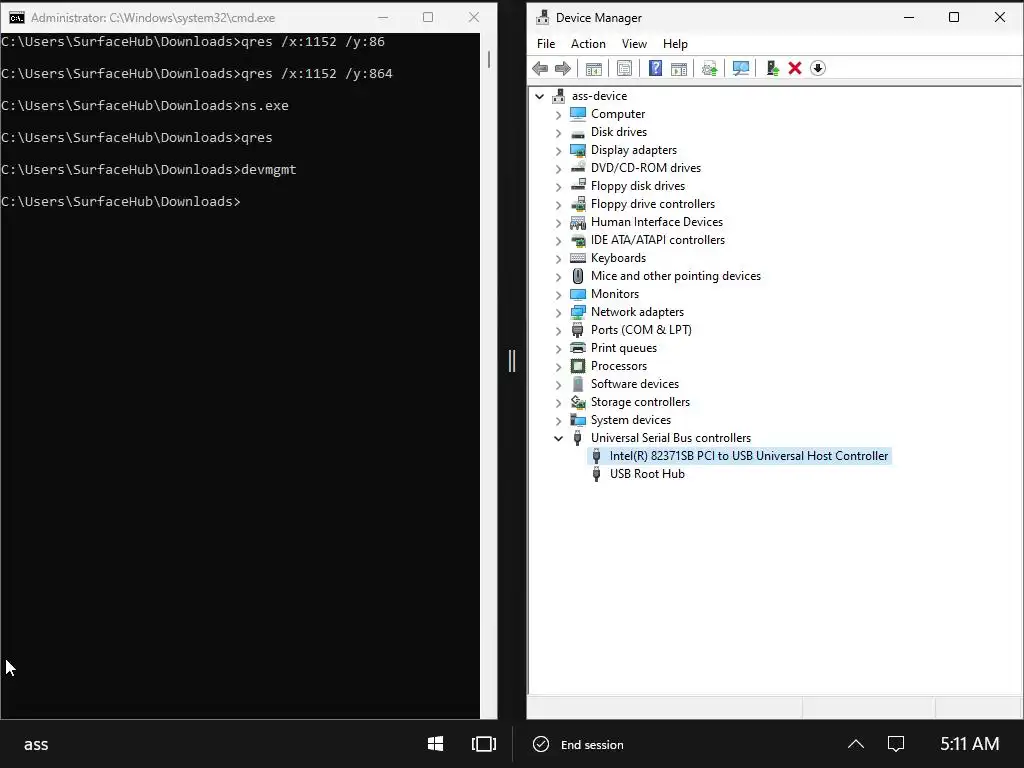Viewport: 1024px width, 768px height.
Task: Click the Forward arrow in Device Manager toolbar
Action: point(562,68)
